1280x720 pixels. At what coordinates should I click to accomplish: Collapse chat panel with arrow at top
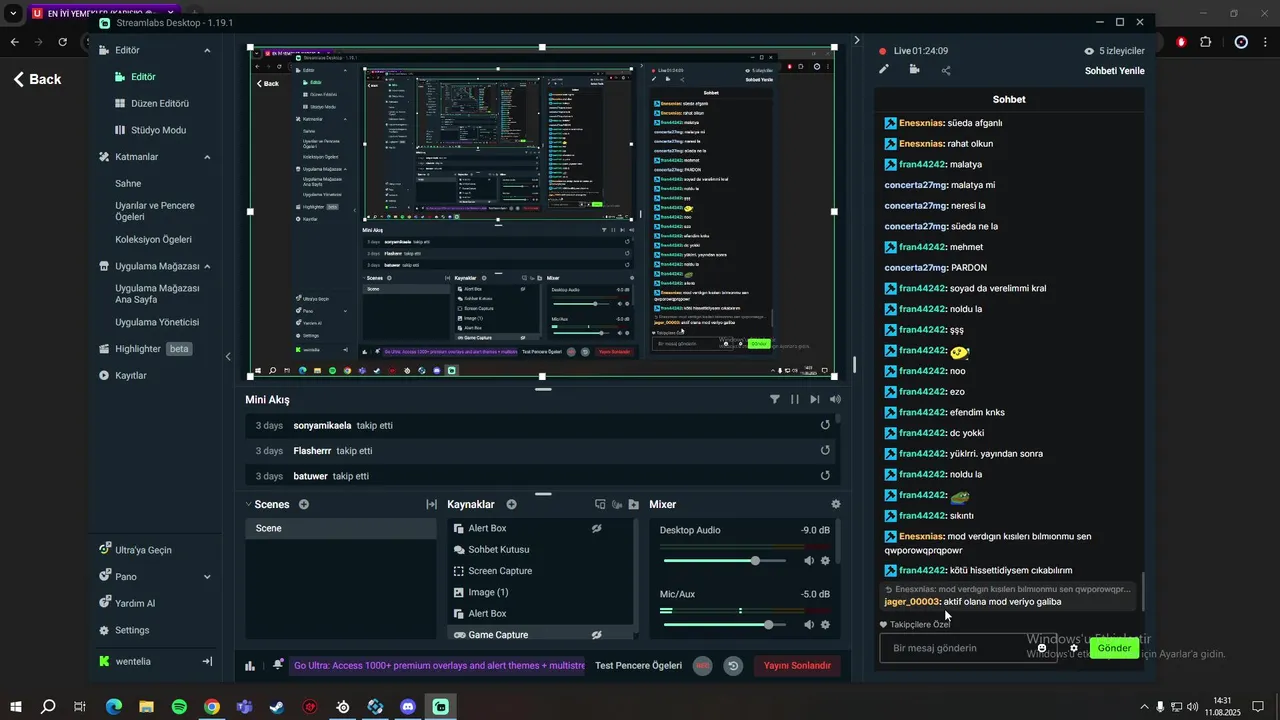(x=856, y=41)
